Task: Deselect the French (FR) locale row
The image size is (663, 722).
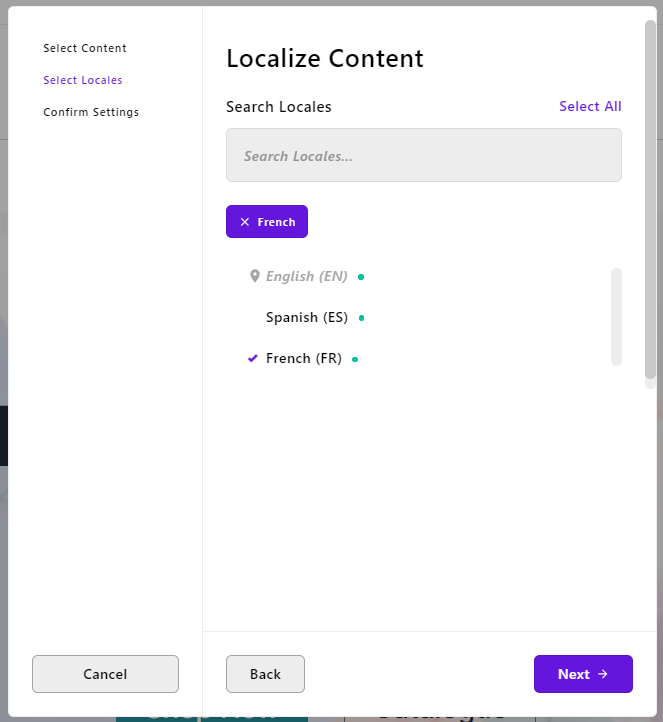Action: point(304,359)
